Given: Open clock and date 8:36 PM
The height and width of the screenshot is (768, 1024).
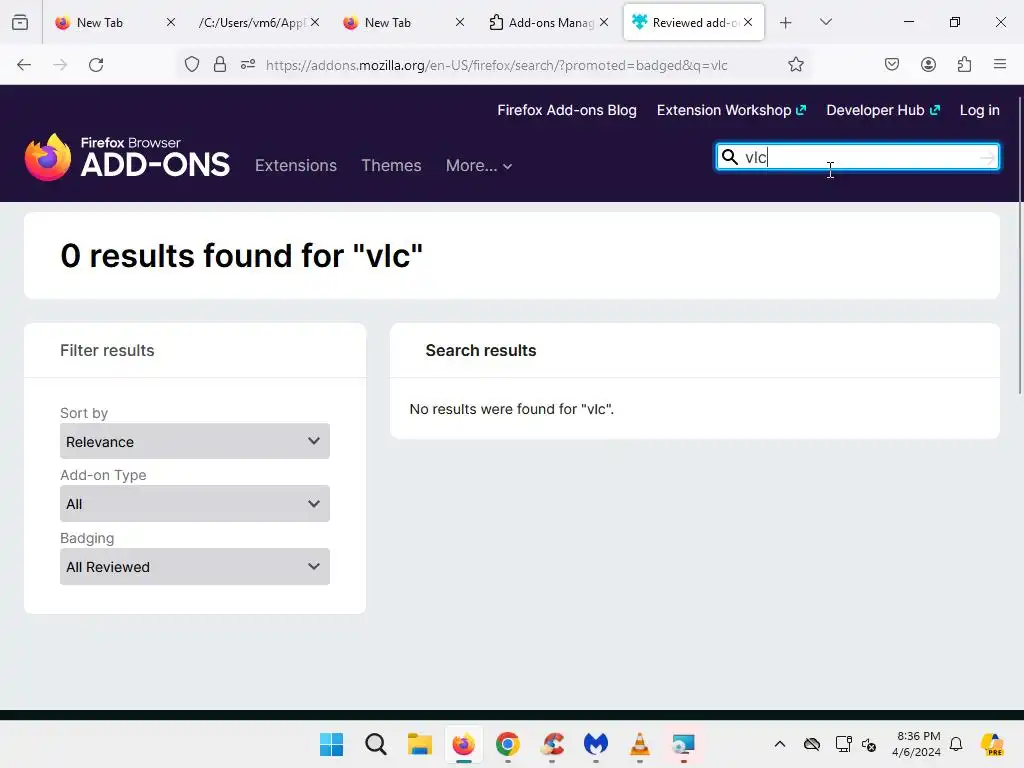Looking at the screenshot, I should (x=917, y=744).
